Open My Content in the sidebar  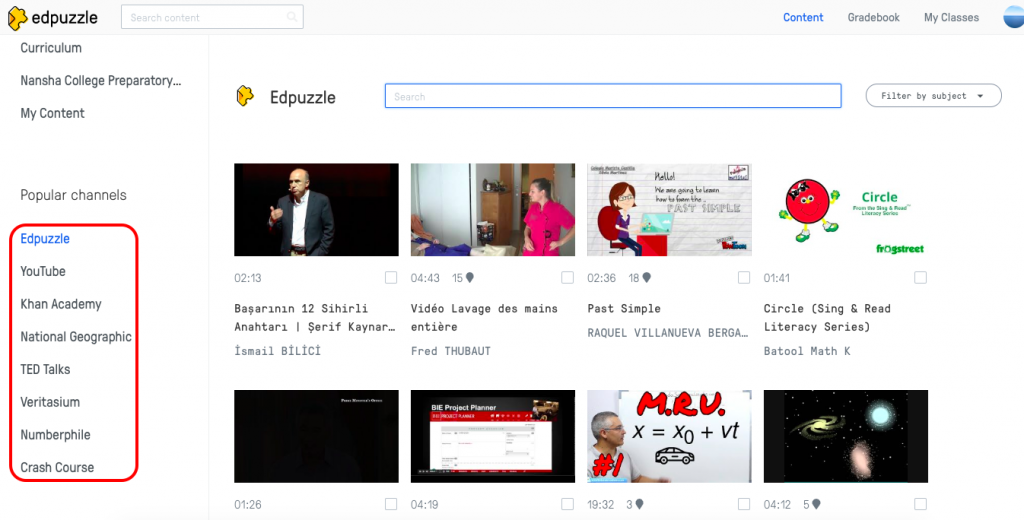pos(52,113)
